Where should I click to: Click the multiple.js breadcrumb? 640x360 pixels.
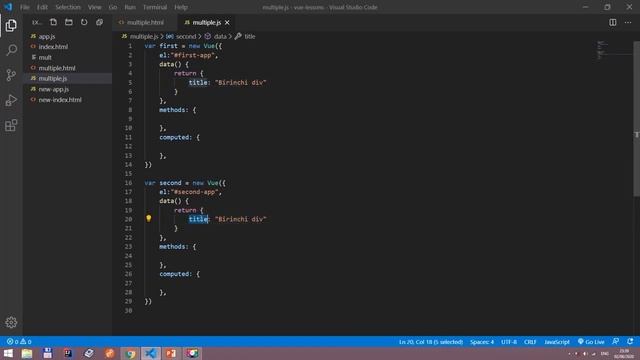(144, 36)
